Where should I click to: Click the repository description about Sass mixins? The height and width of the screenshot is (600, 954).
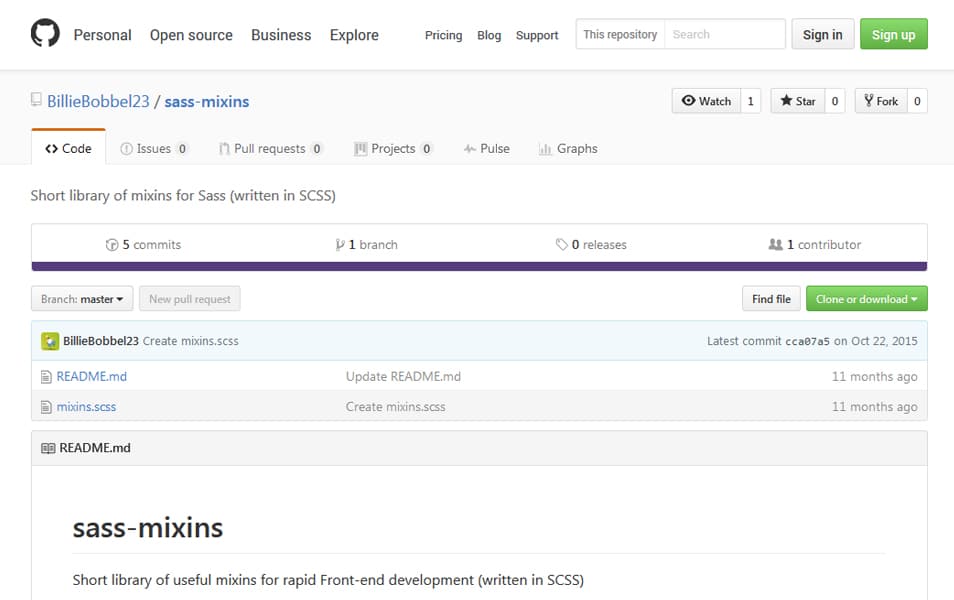coord(183,195)
